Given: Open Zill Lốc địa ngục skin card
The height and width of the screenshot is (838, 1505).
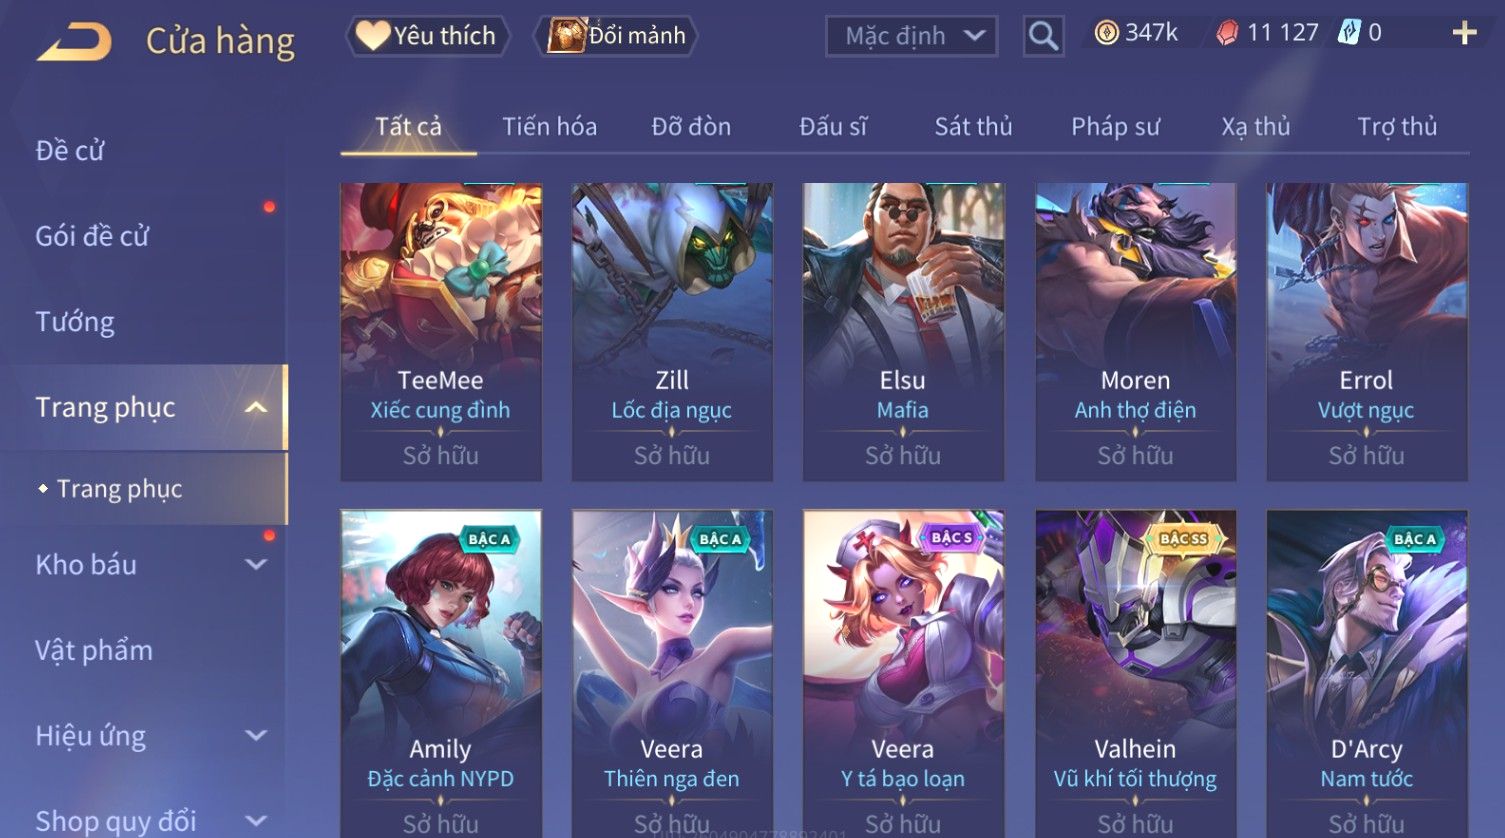Looking at the screenshot, I should click(x=672, y=332).
